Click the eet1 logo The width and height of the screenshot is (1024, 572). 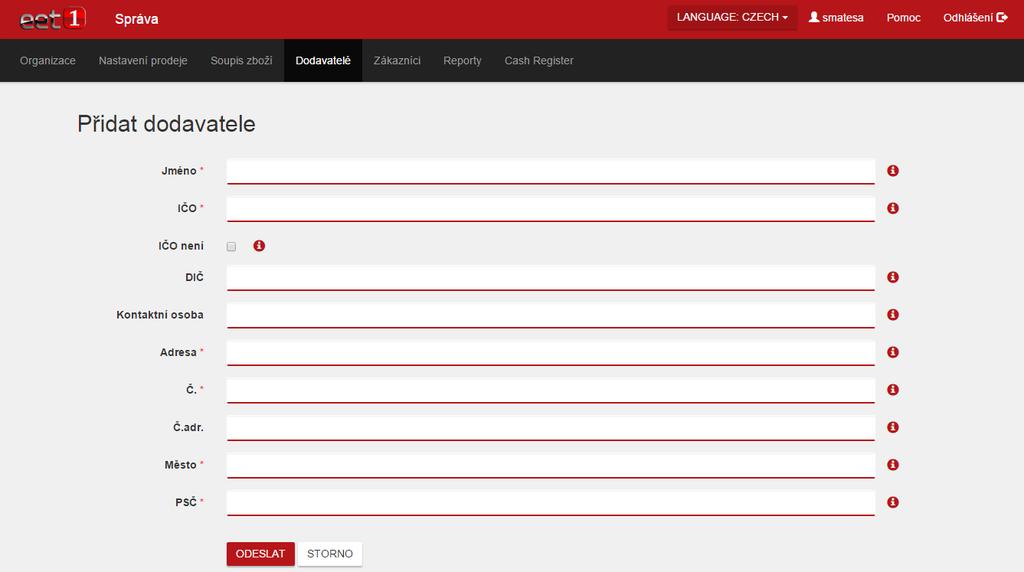(53, 18)
